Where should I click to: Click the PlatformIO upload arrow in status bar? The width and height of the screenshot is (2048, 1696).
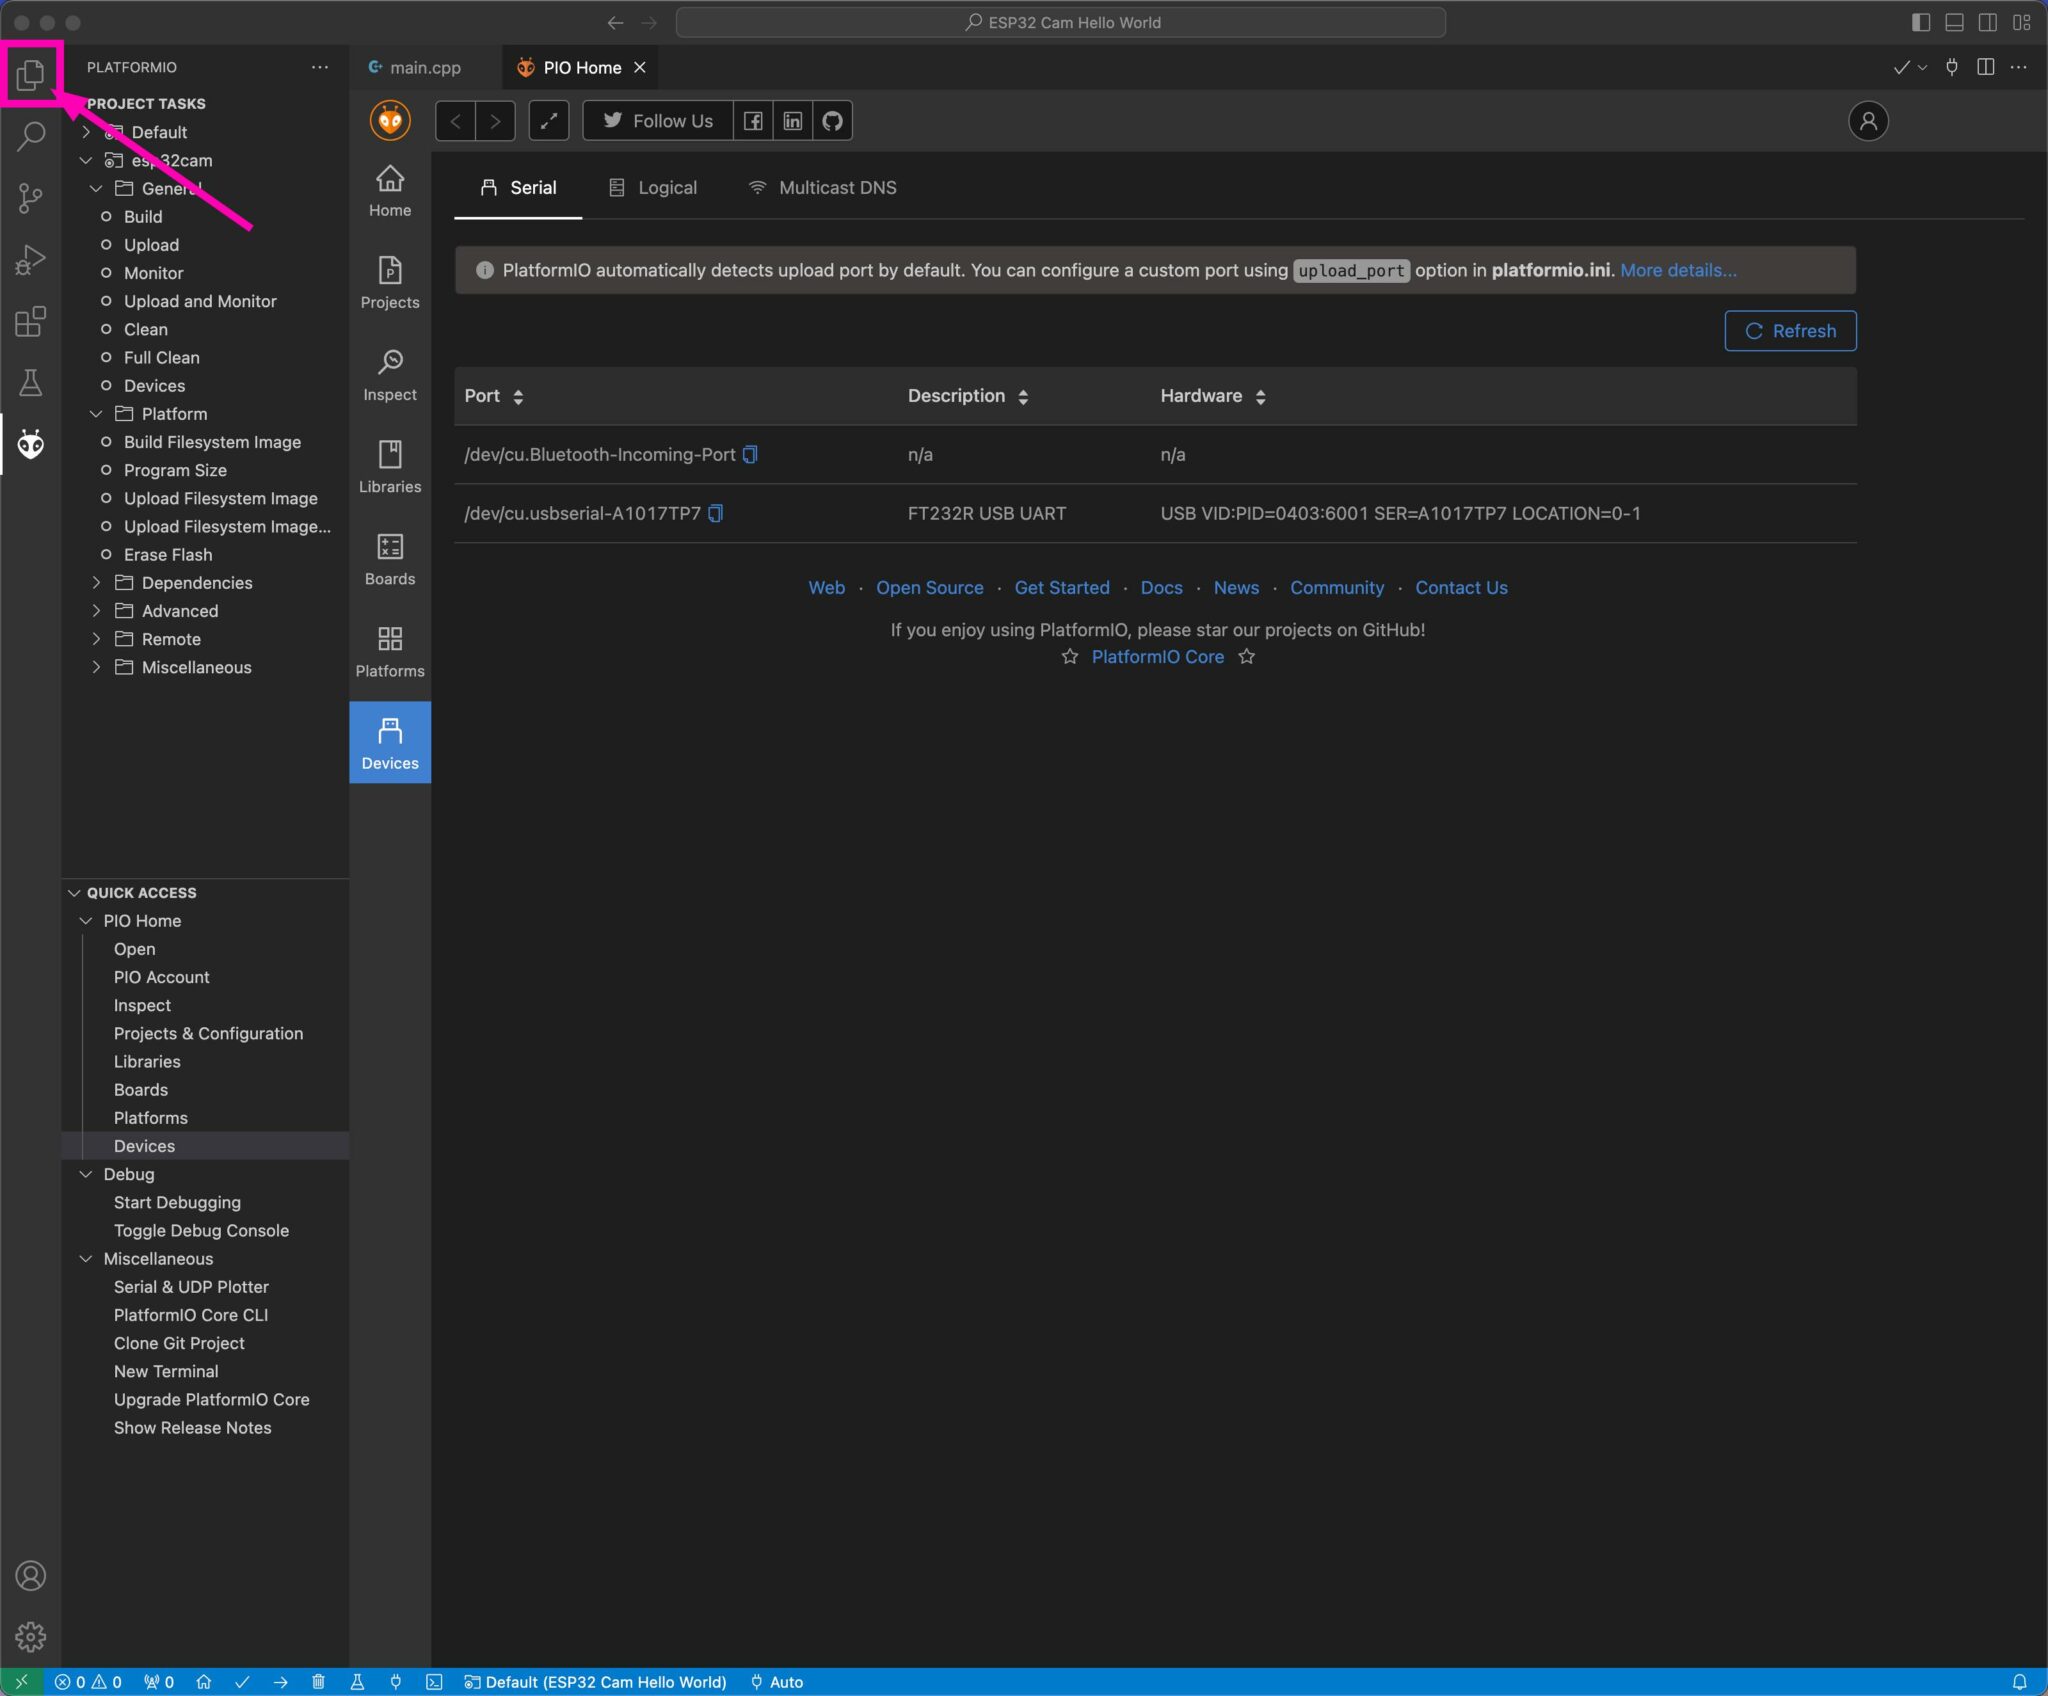pos(281,1682)
